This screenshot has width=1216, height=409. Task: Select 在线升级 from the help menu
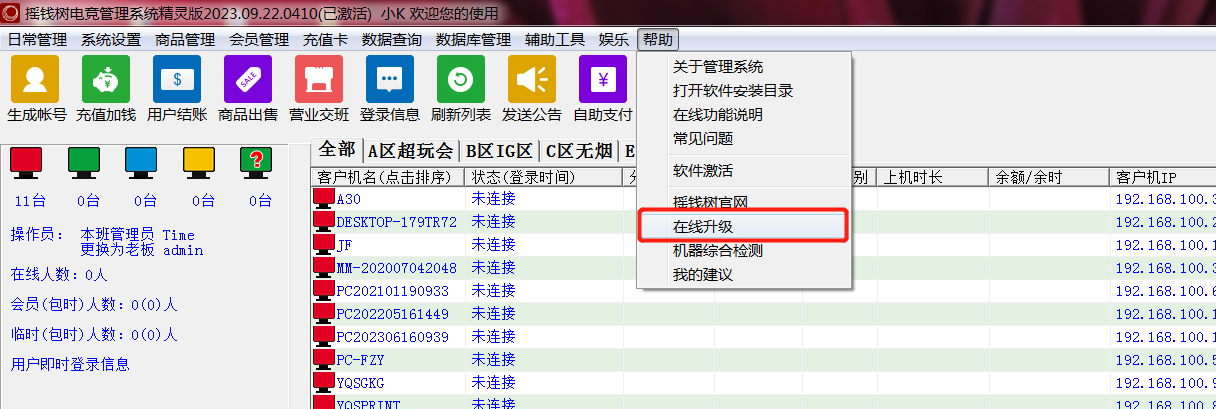(x=703, y=227)
